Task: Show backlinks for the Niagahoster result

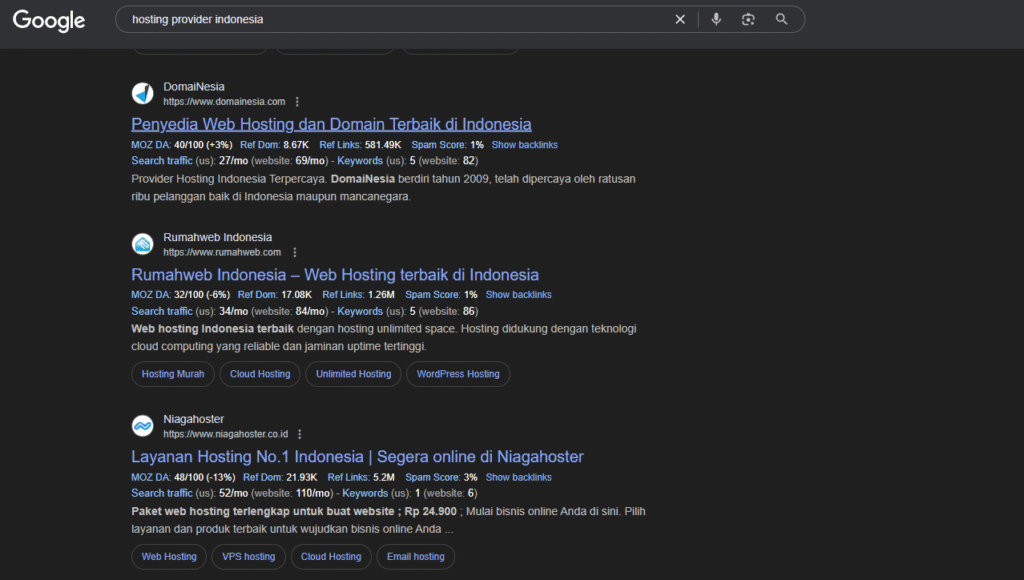Action: click(x=519, y=477)
